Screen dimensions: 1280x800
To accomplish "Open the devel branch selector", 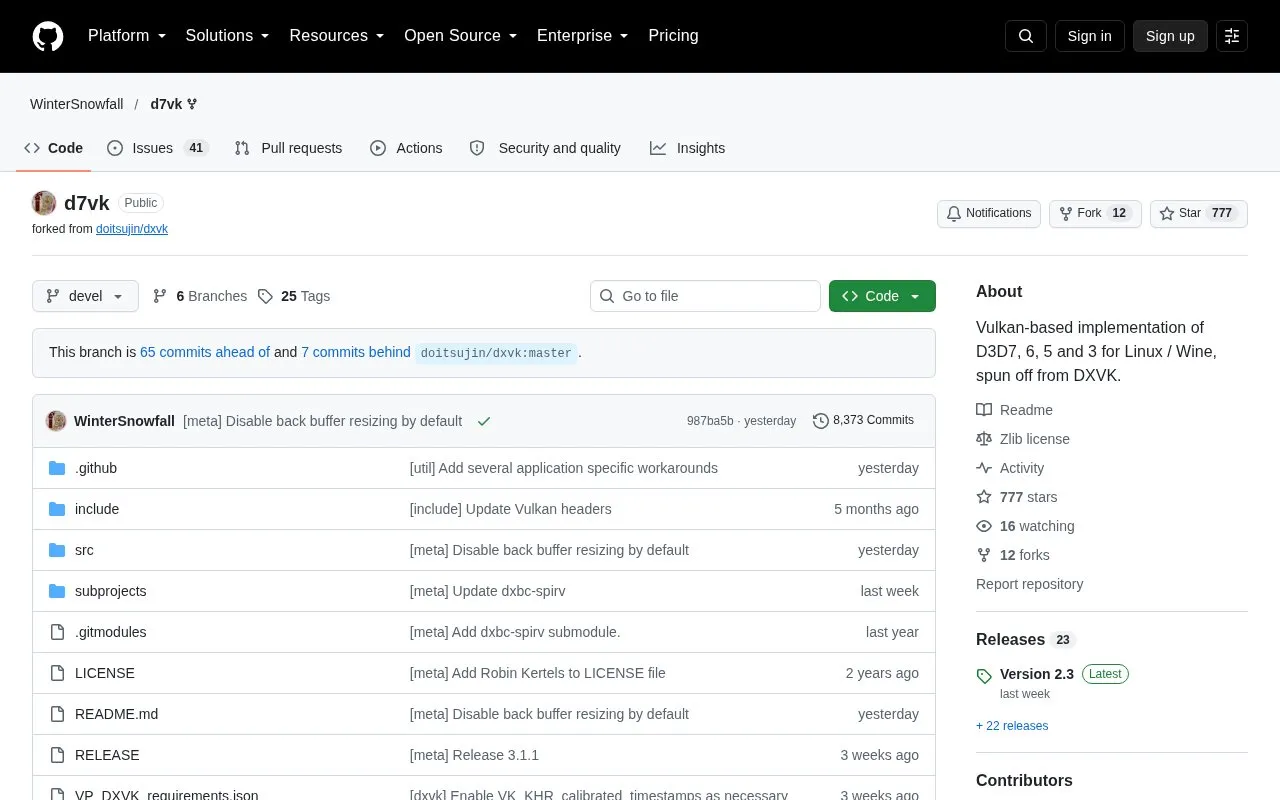I will [85, 296].
